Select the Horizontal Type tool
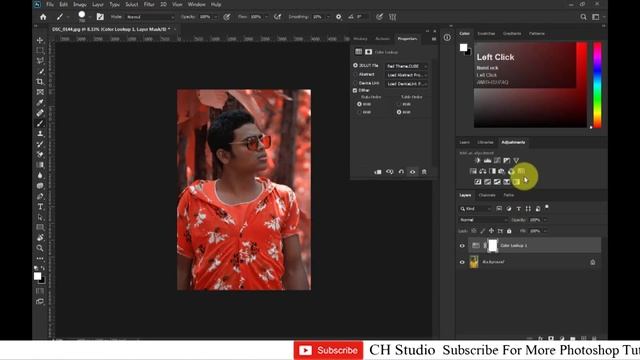Image resolution: width=640 pixels, height=360 pixels. pos(40,207)
